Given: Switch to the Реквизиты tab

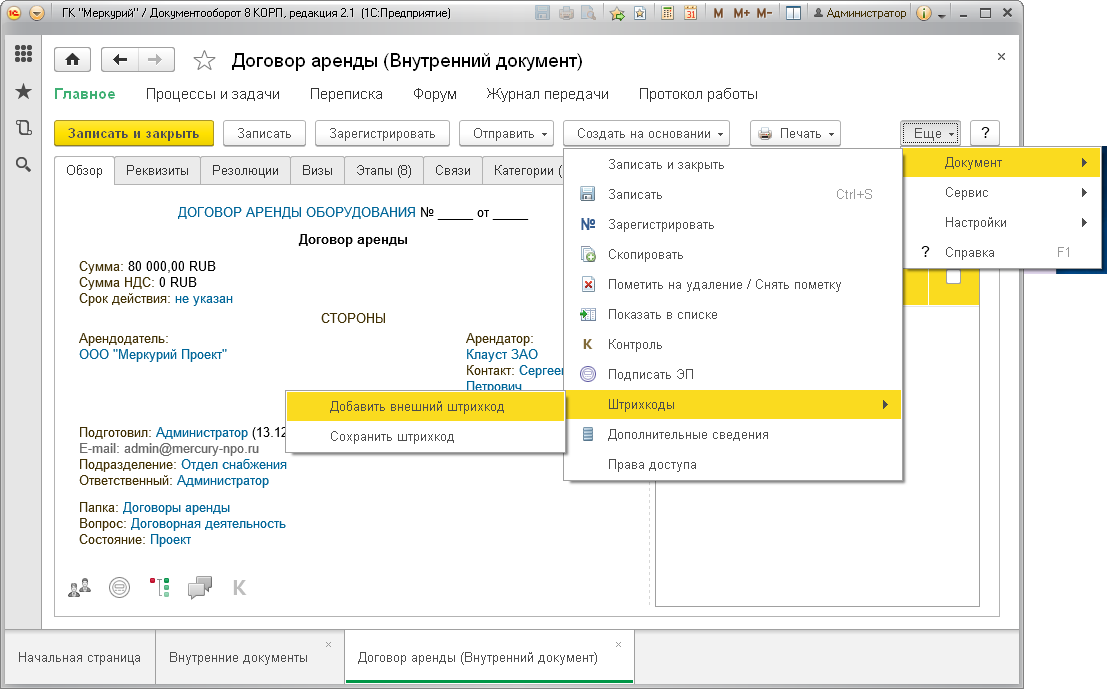Looking at the screenshot, I should coord(157,170).
